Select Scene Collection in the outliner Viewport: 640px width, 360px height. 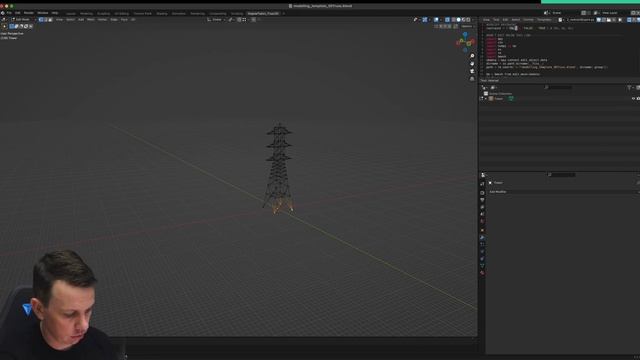[500, 93]
